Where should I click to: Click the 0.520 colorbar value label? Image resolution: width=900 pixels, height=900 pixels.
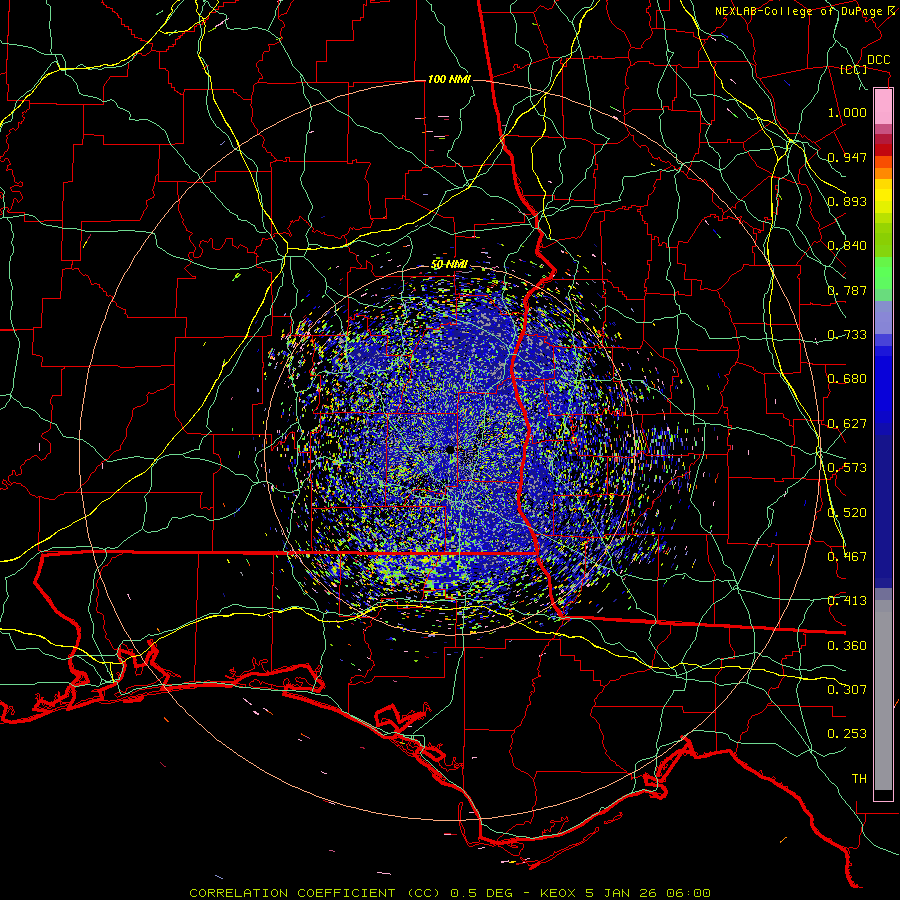click(847, 513)
